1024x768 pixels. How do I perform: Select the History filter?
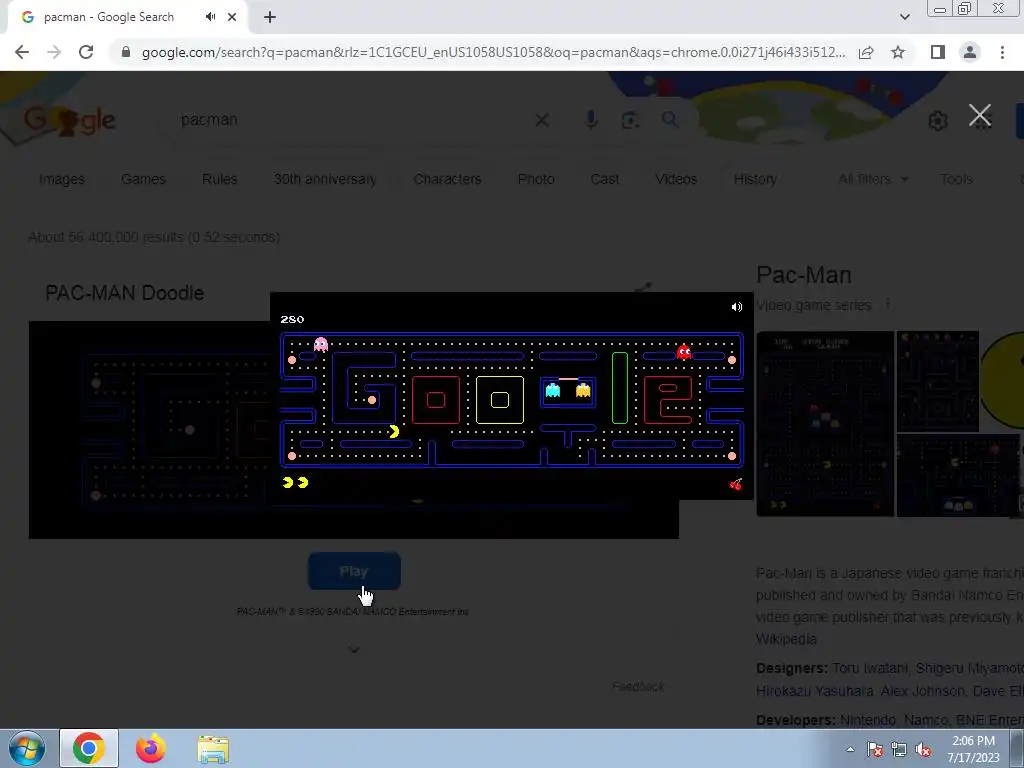[755, 179]
